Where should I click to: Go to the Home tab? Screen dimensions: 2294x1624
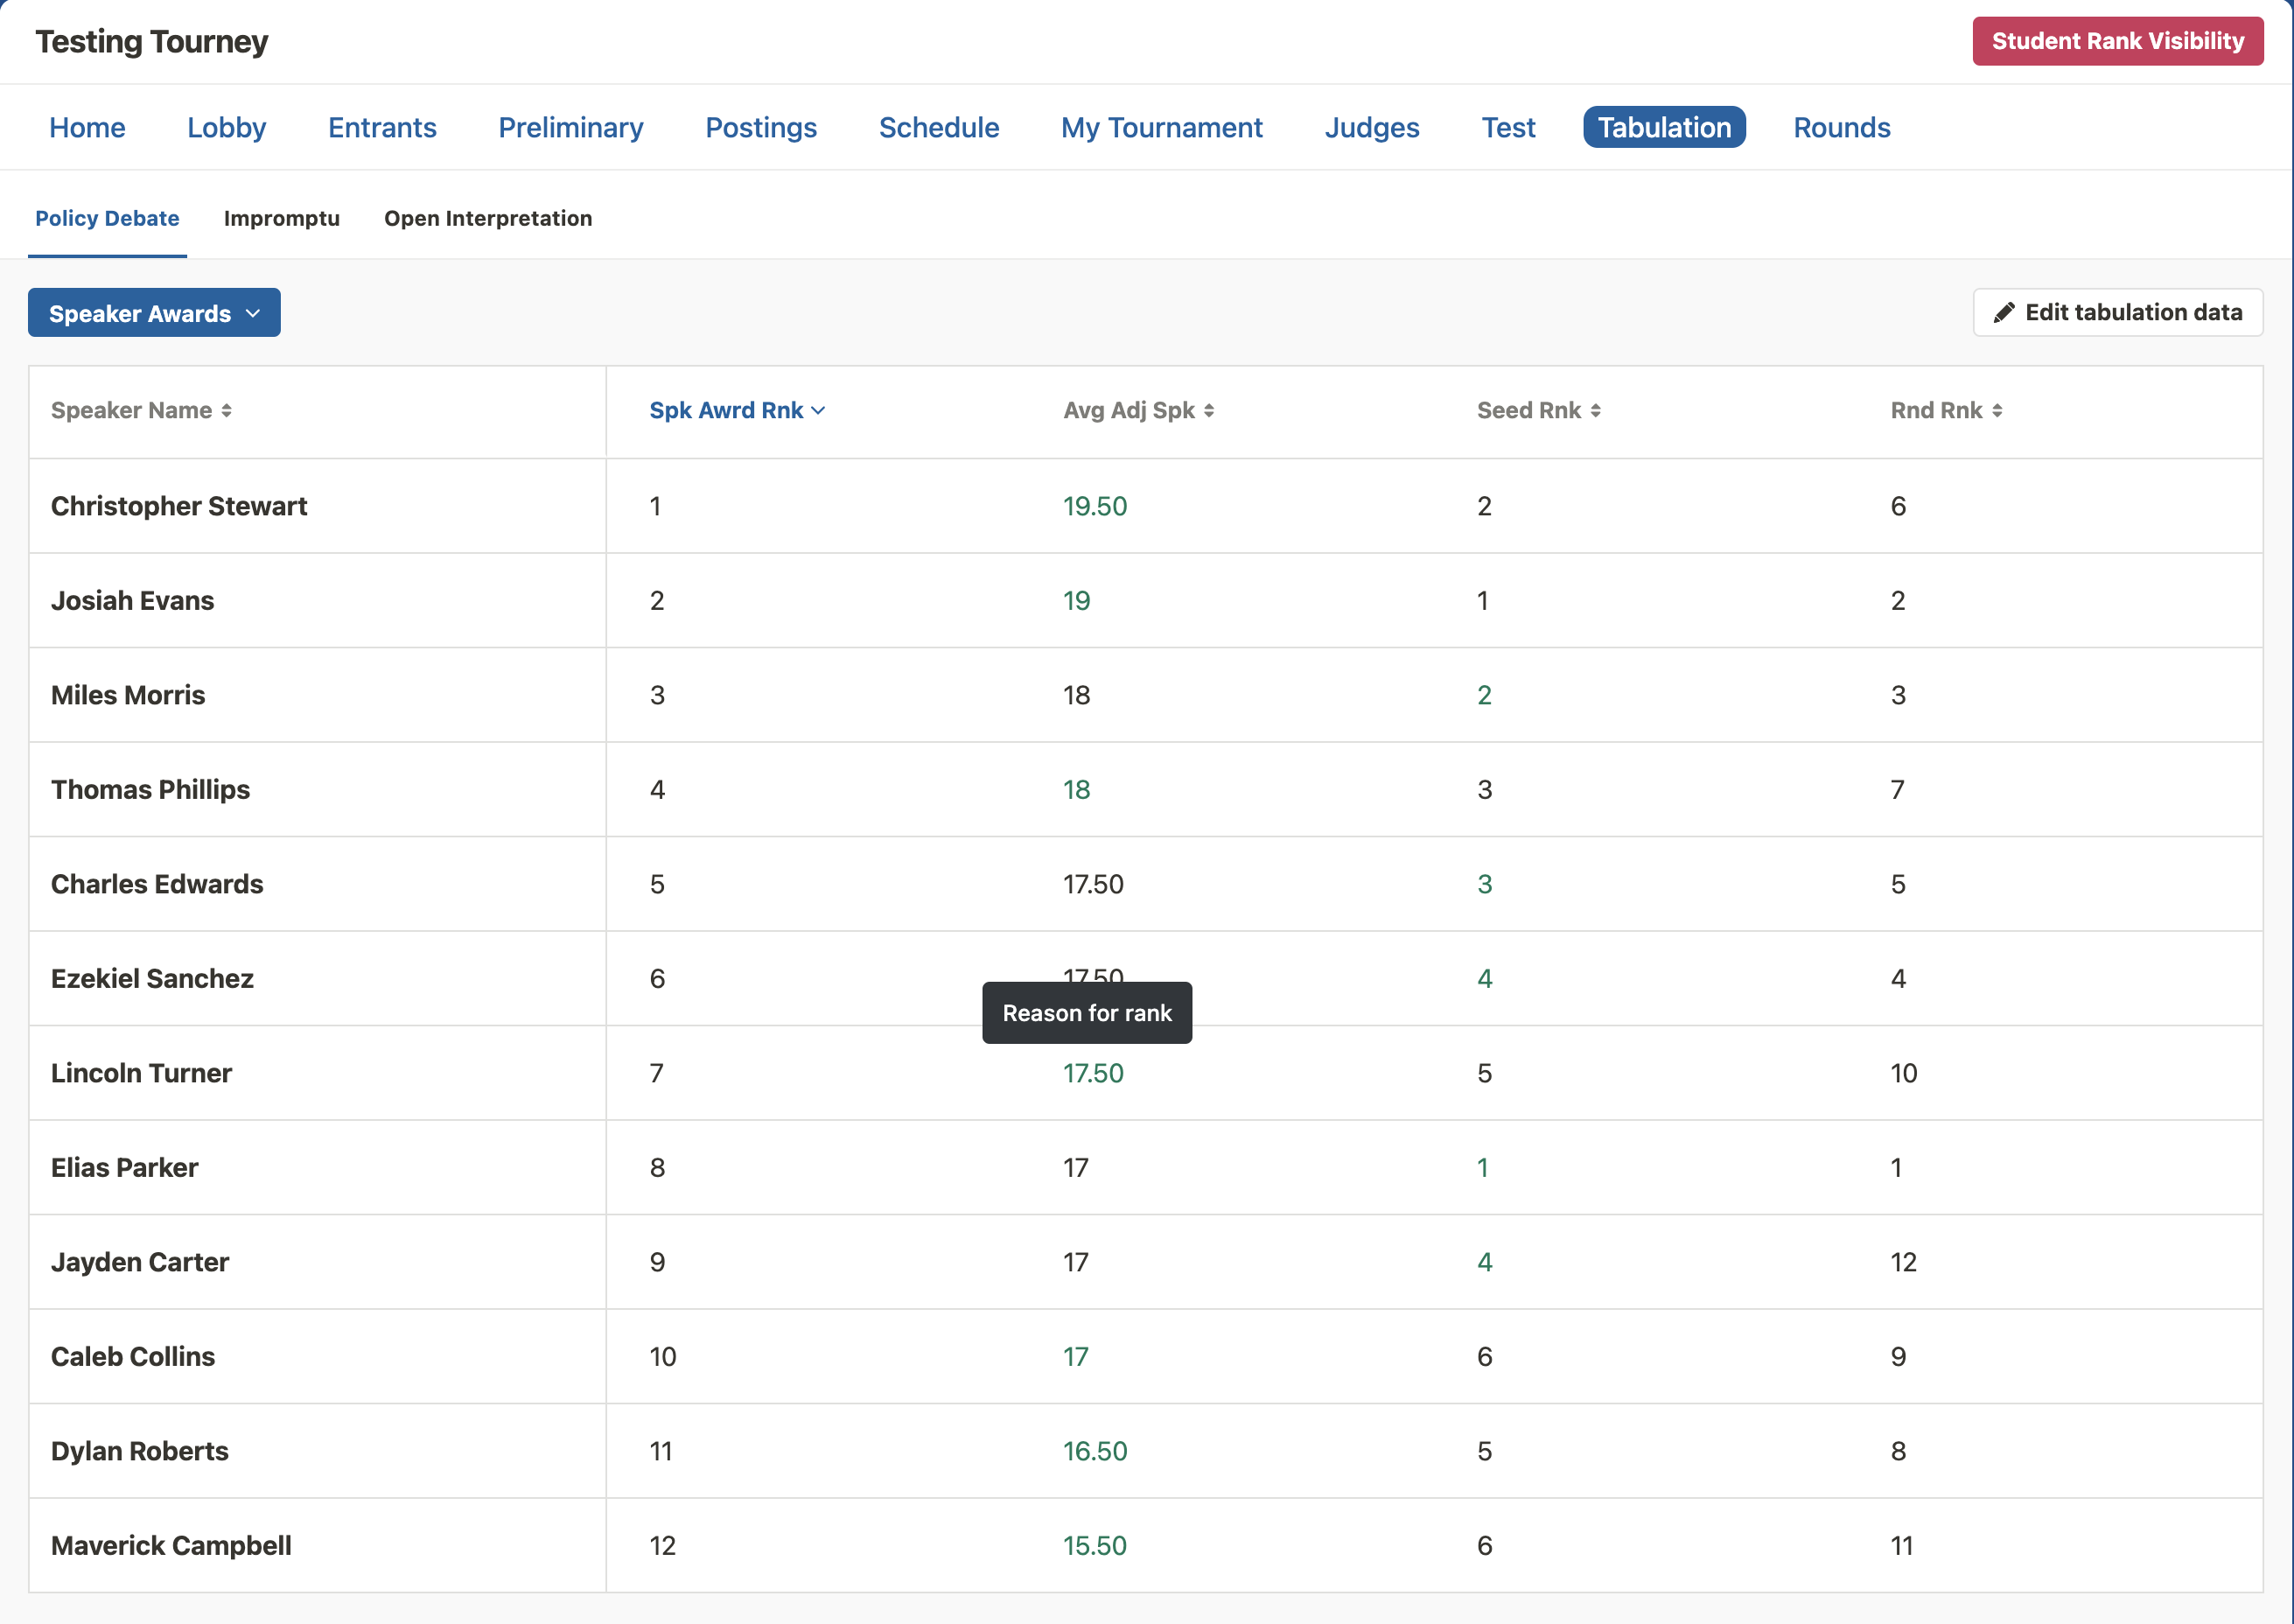point(87,127)
